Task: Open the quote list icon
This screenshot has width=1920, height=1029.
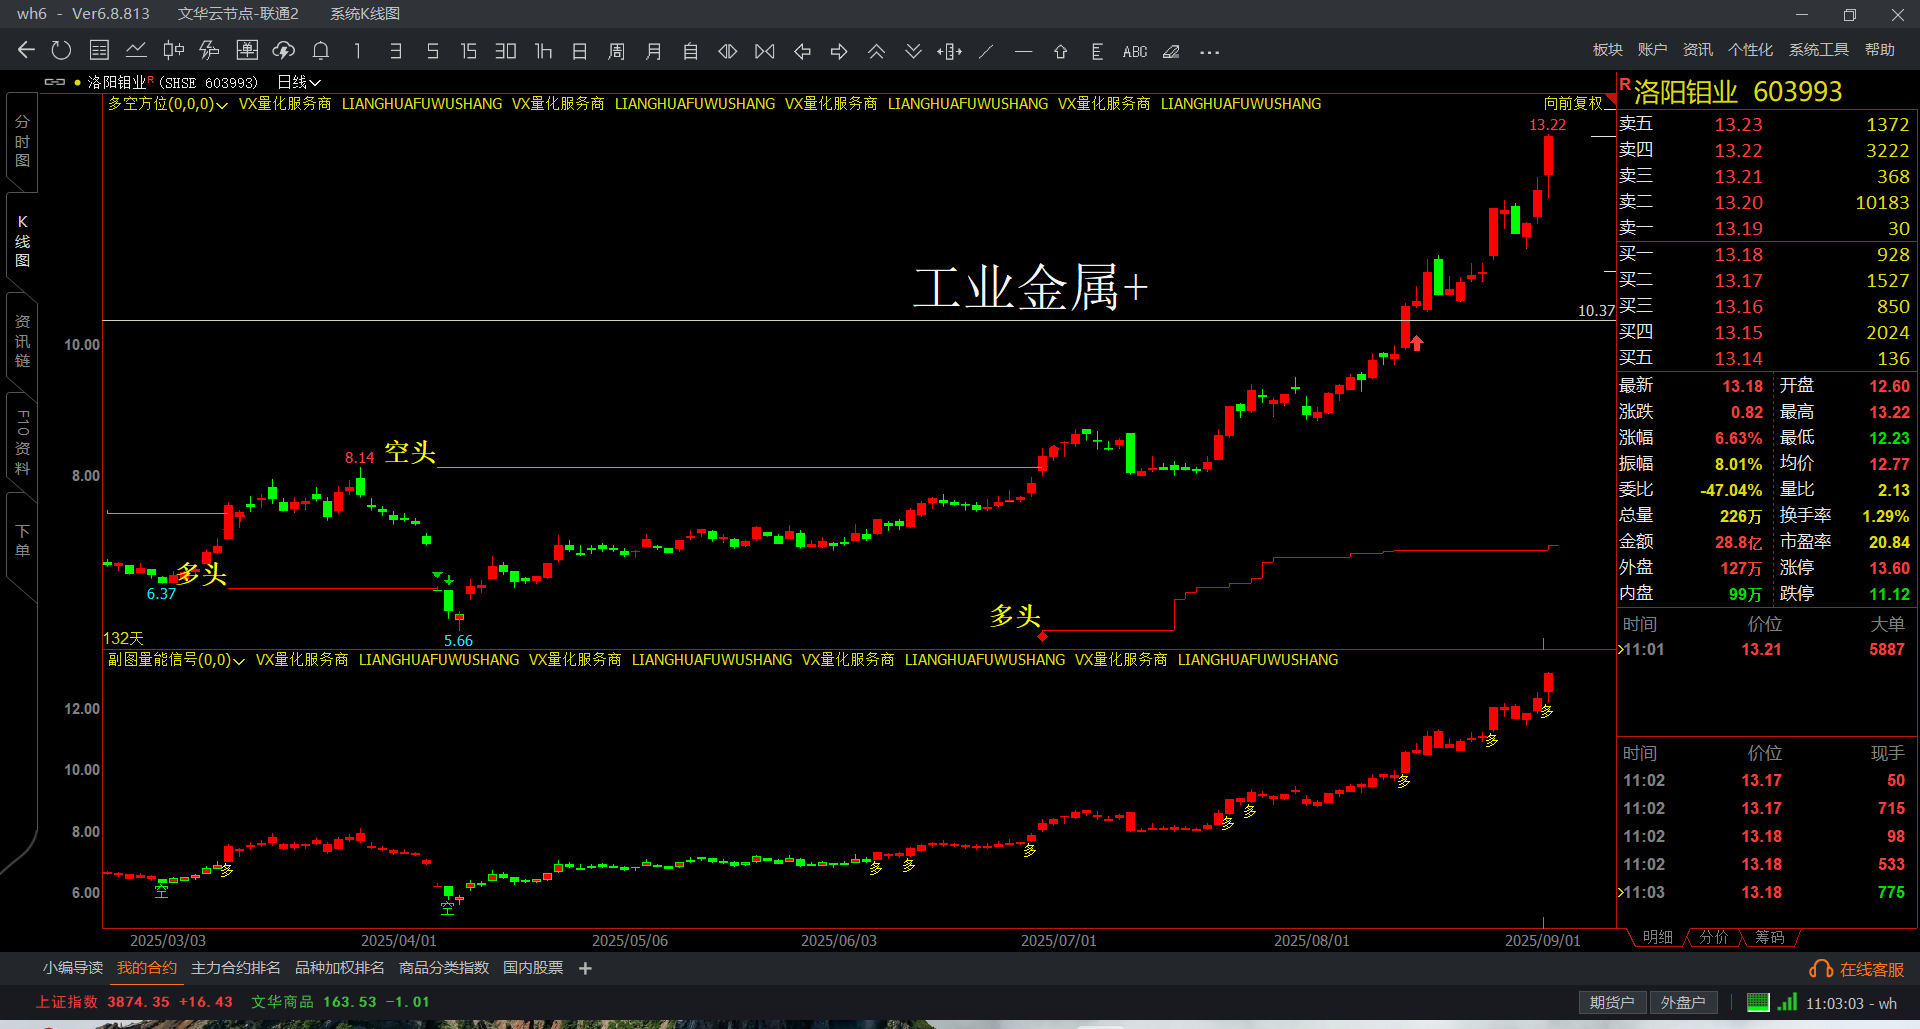Action: 99,51
